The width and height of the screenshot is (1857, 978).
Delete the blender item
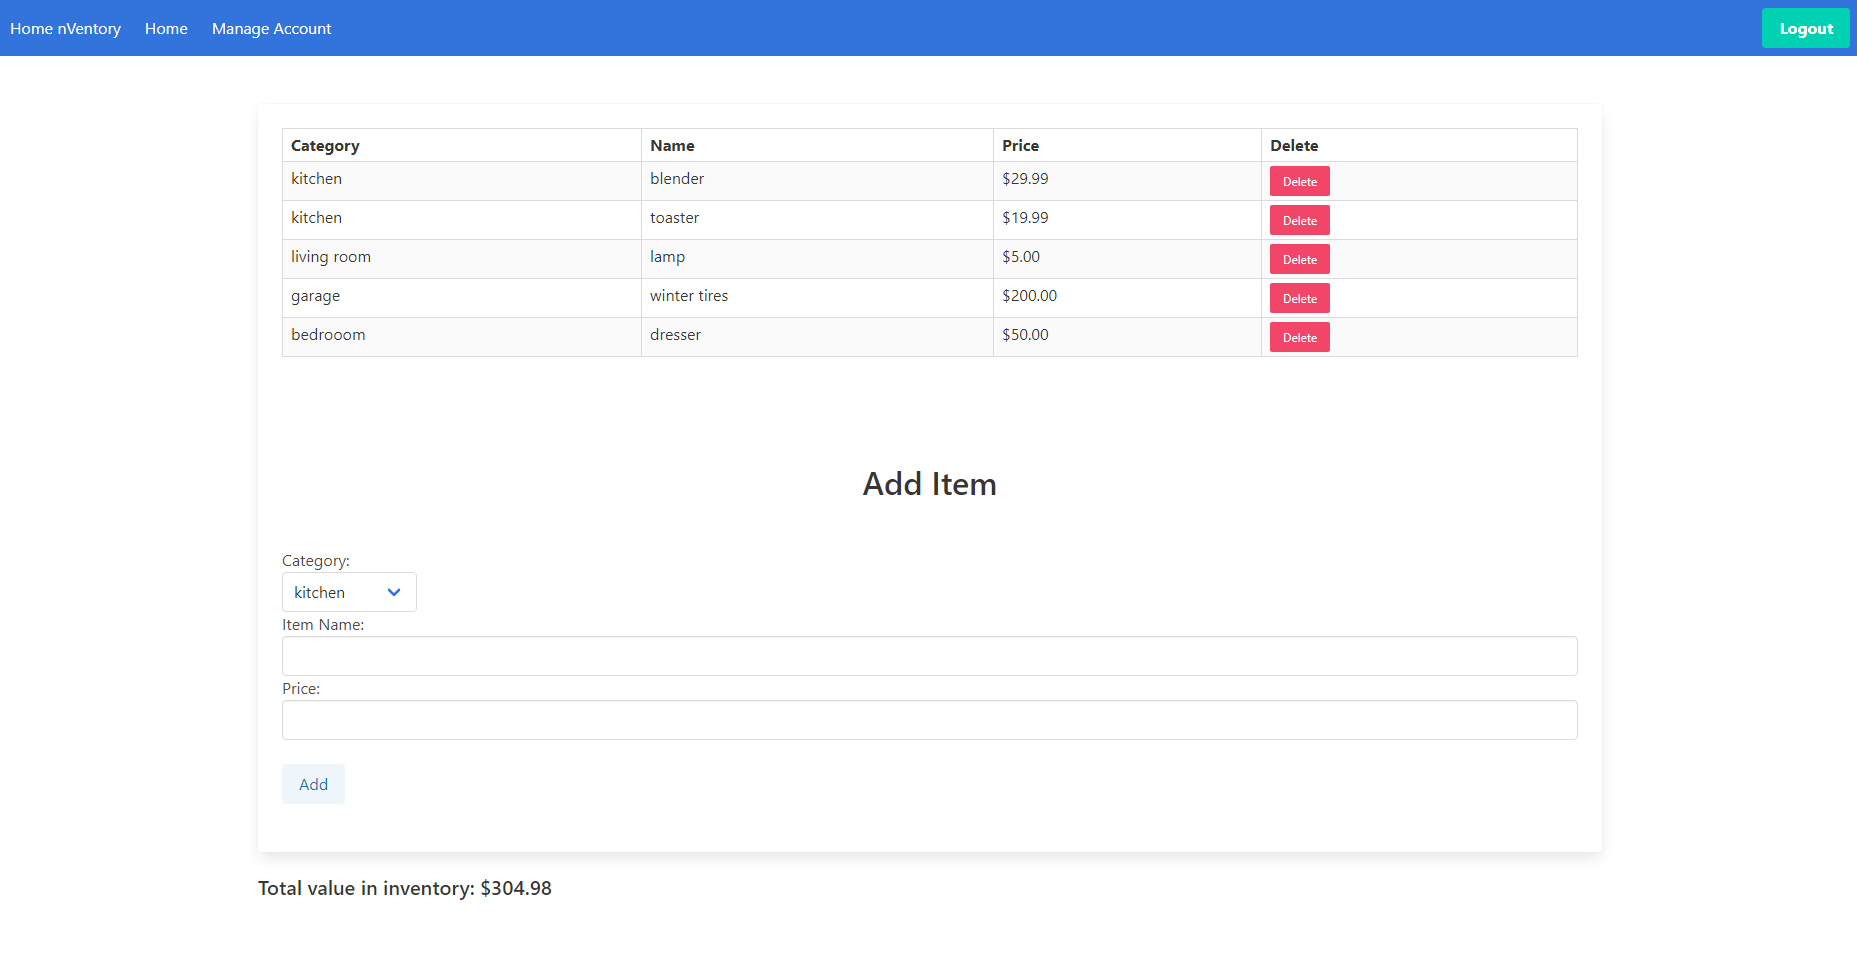1299,181
